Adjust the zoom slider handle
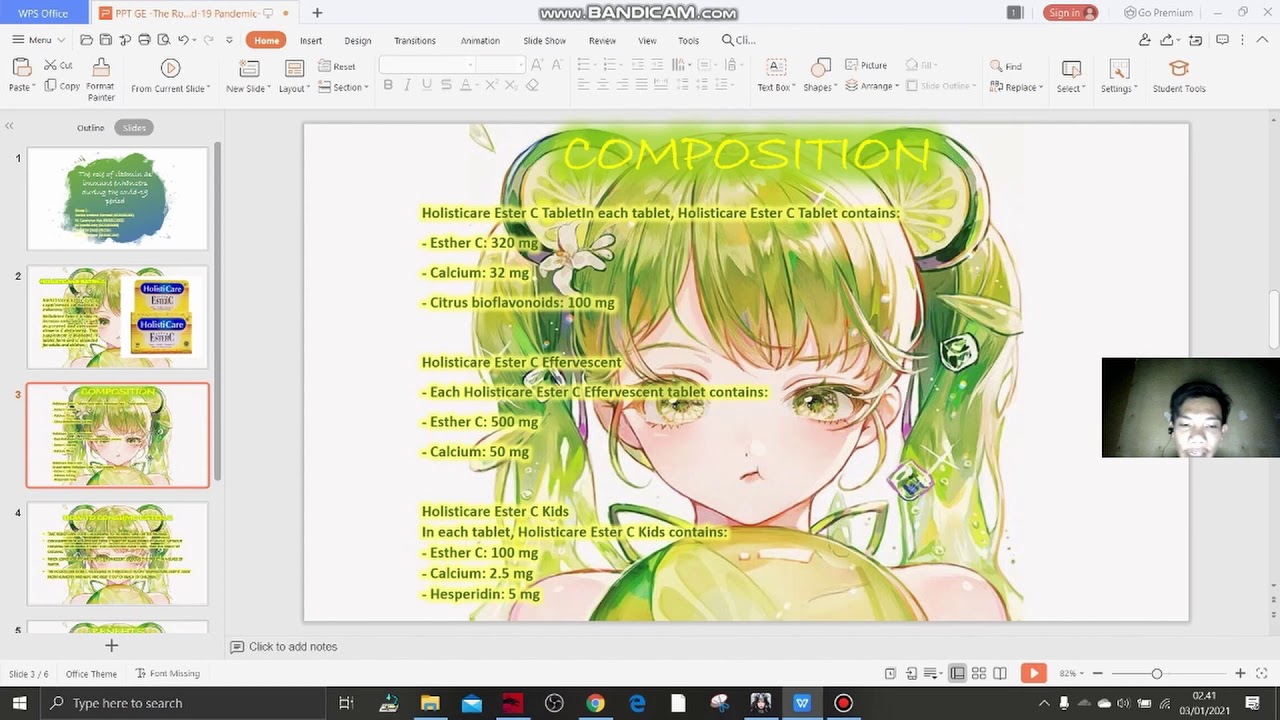Image resolution: width=1280 pixels, height=720 pixels. pos(1156,674)
